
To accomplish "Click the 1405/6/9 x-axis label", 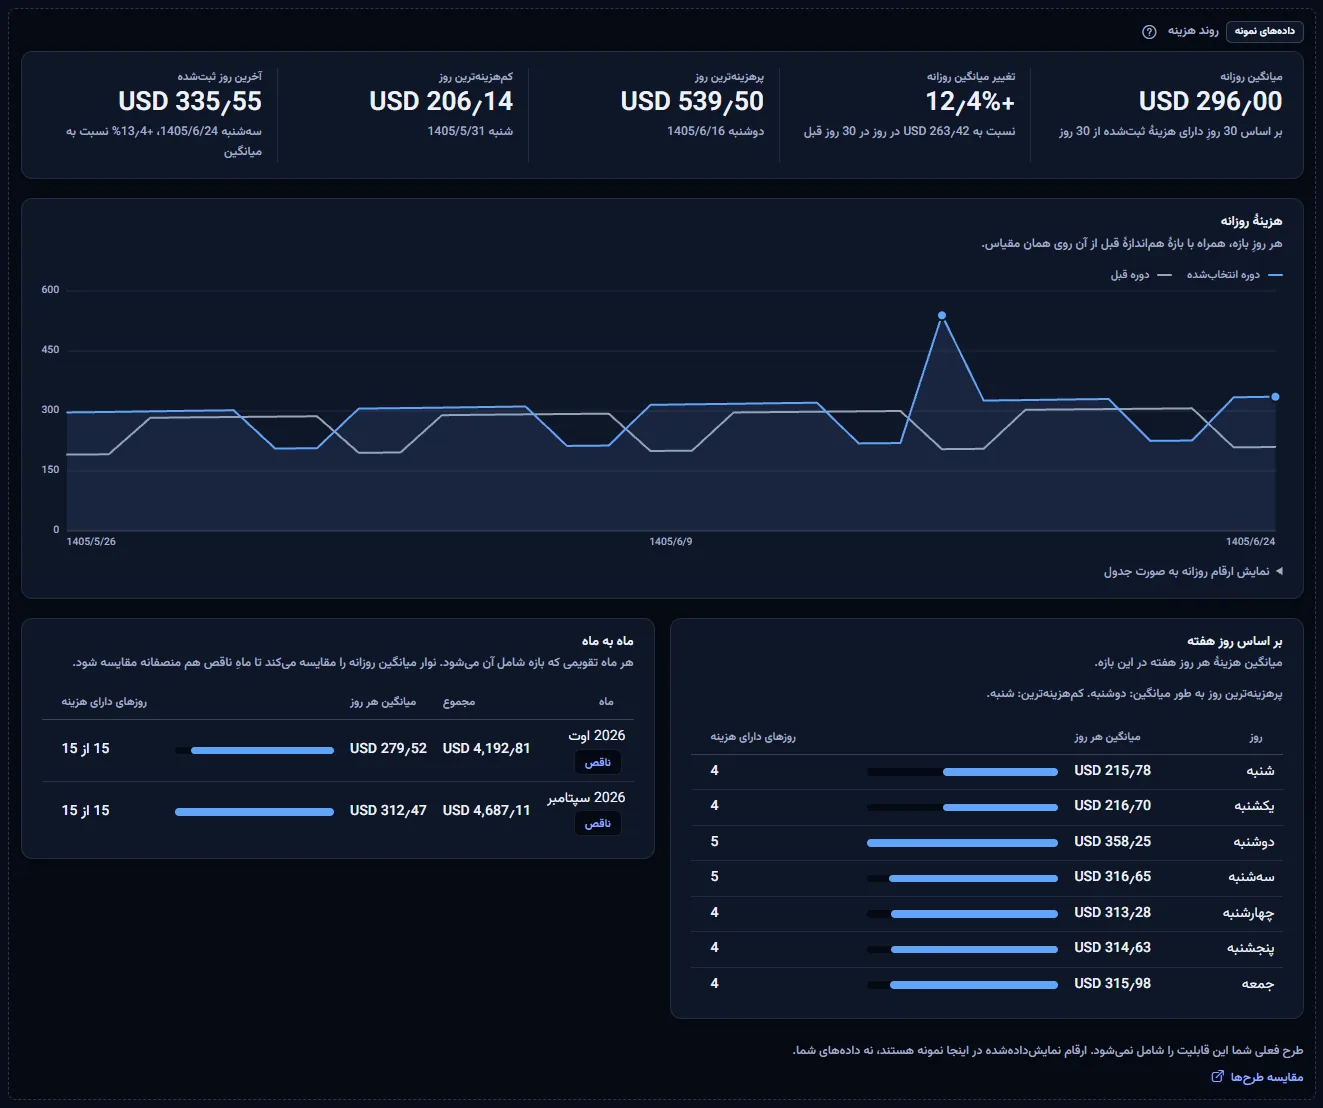I will 671,541.
